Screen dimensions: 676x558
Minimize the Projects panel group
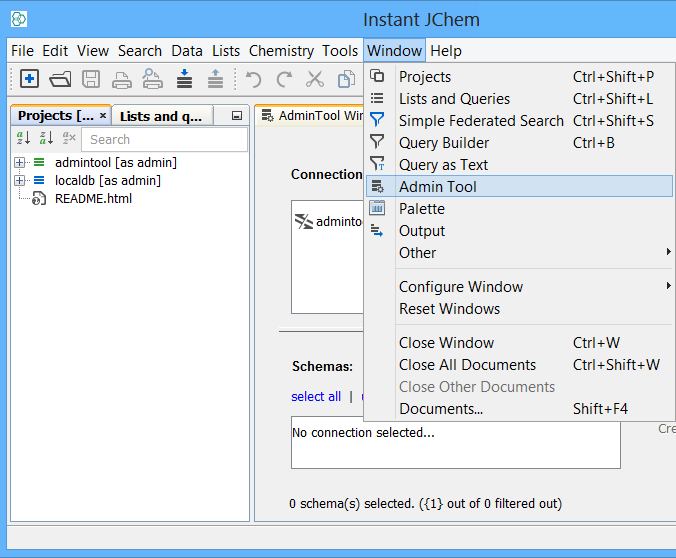click(x=237, y=116)
